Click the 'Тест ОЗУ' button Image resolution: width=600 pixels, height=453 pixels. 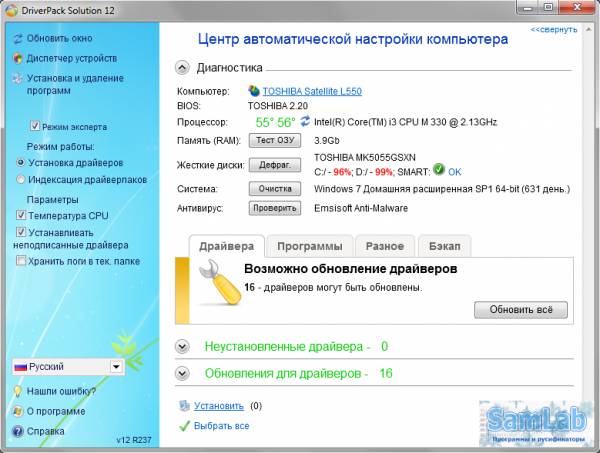click(275, 140)
